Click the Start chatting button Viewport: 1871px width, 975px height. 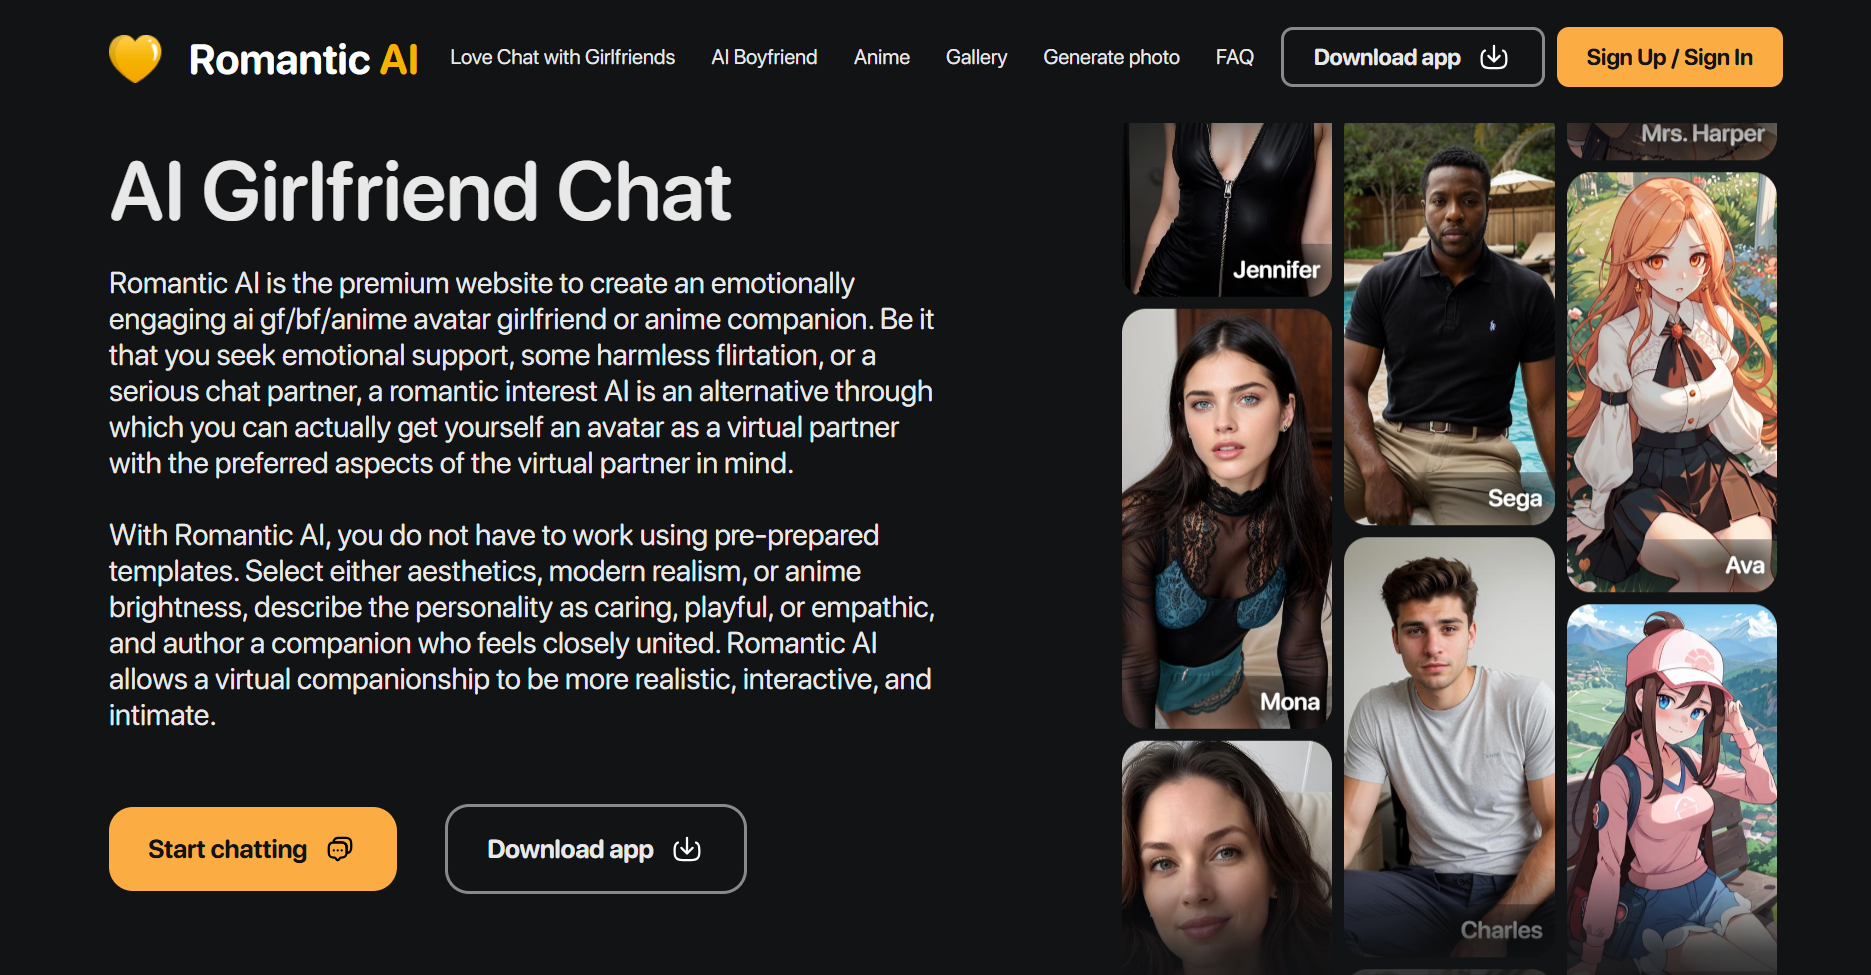[253, 849]
